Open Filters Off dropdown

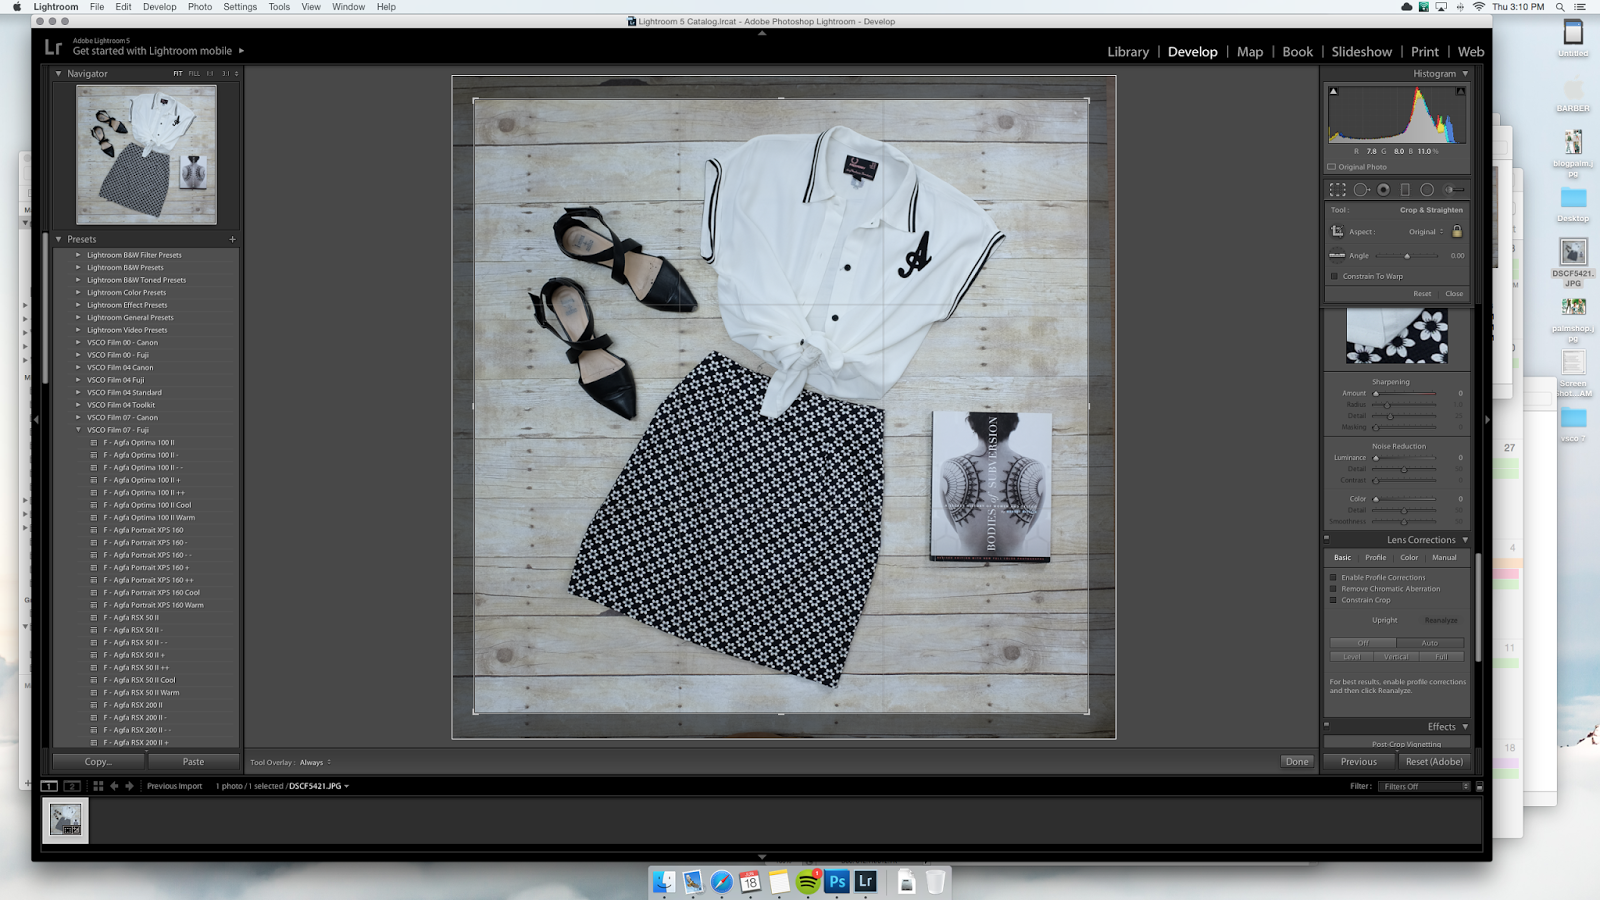pos(1426,786)
